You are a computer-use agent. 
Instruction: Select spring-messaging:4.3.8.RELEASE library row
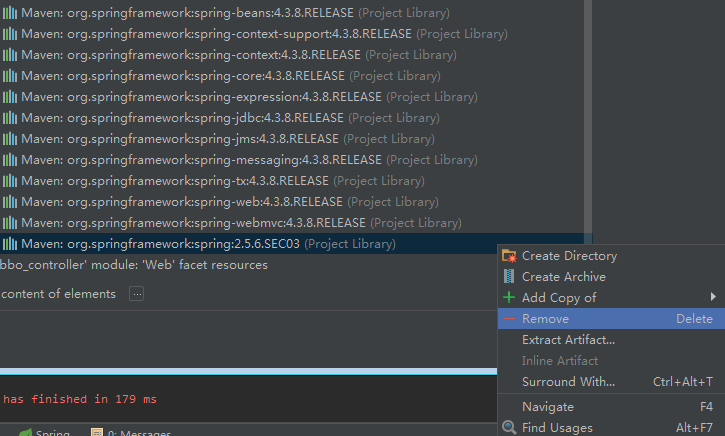click(292, 160)
